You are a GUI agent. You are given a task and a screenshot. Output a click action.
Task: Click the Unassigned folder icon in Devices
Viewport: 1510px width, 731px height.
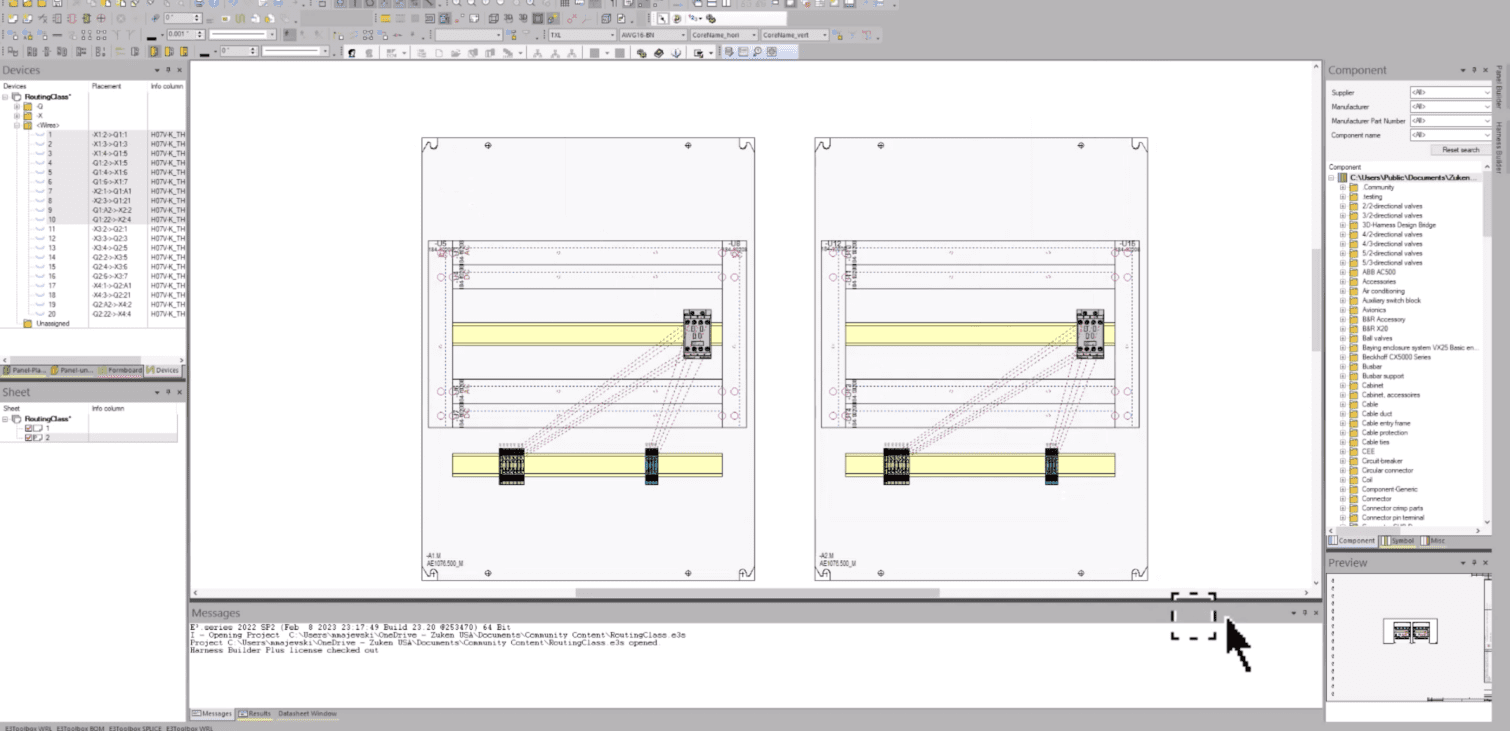click(27, 323)
